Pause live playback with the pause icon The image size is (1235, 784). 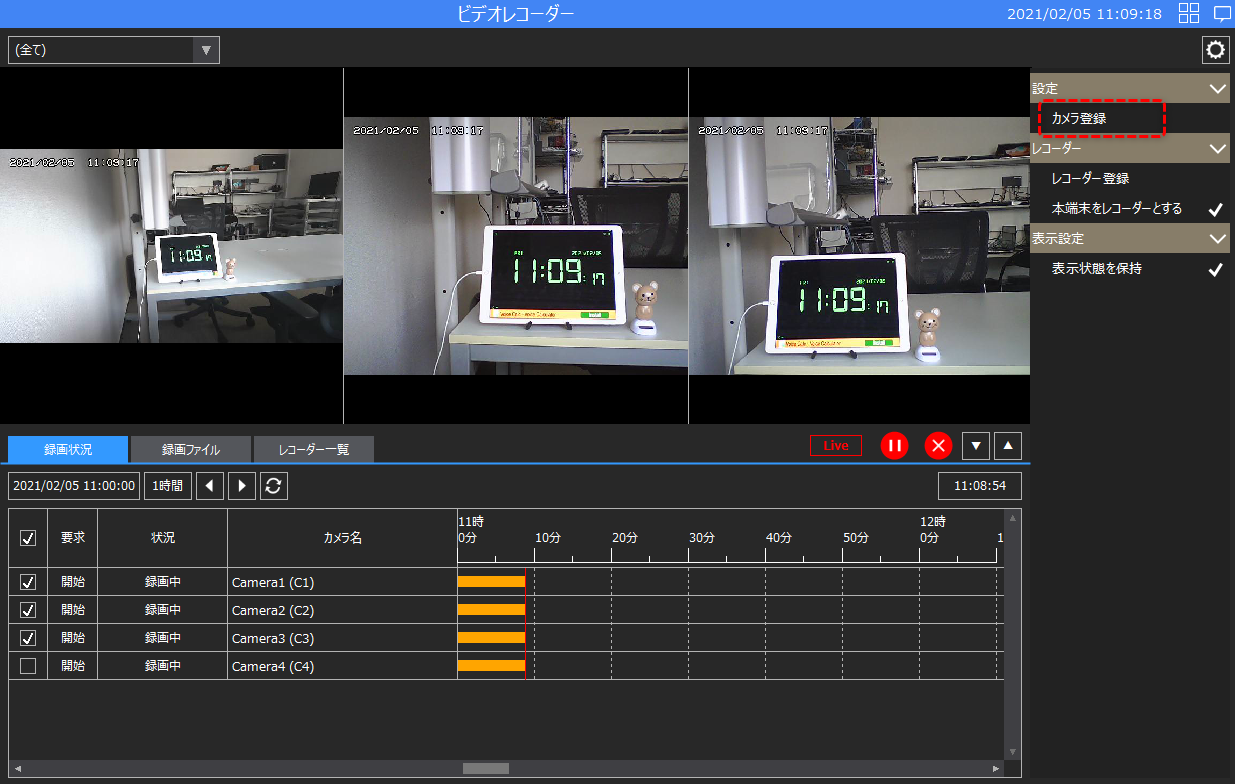point(894,445)
